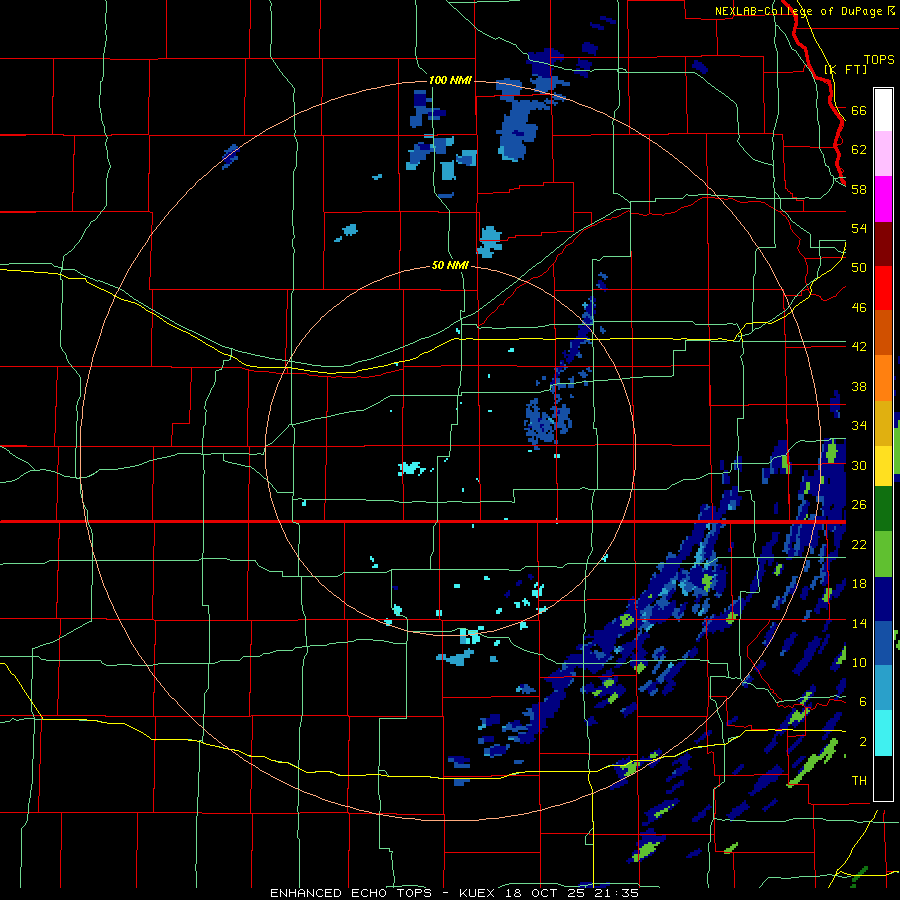Click legend value 26
Screen dimensions: 900x900
click(x=859, y=505)
